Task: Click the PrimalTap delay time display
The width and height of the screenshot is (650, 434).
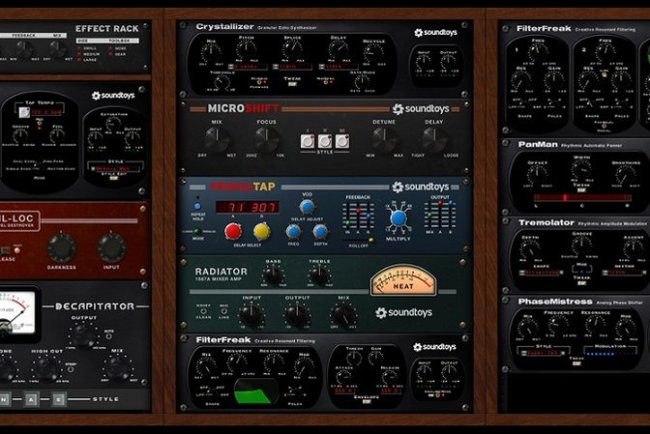Action: tap(247, 207)
